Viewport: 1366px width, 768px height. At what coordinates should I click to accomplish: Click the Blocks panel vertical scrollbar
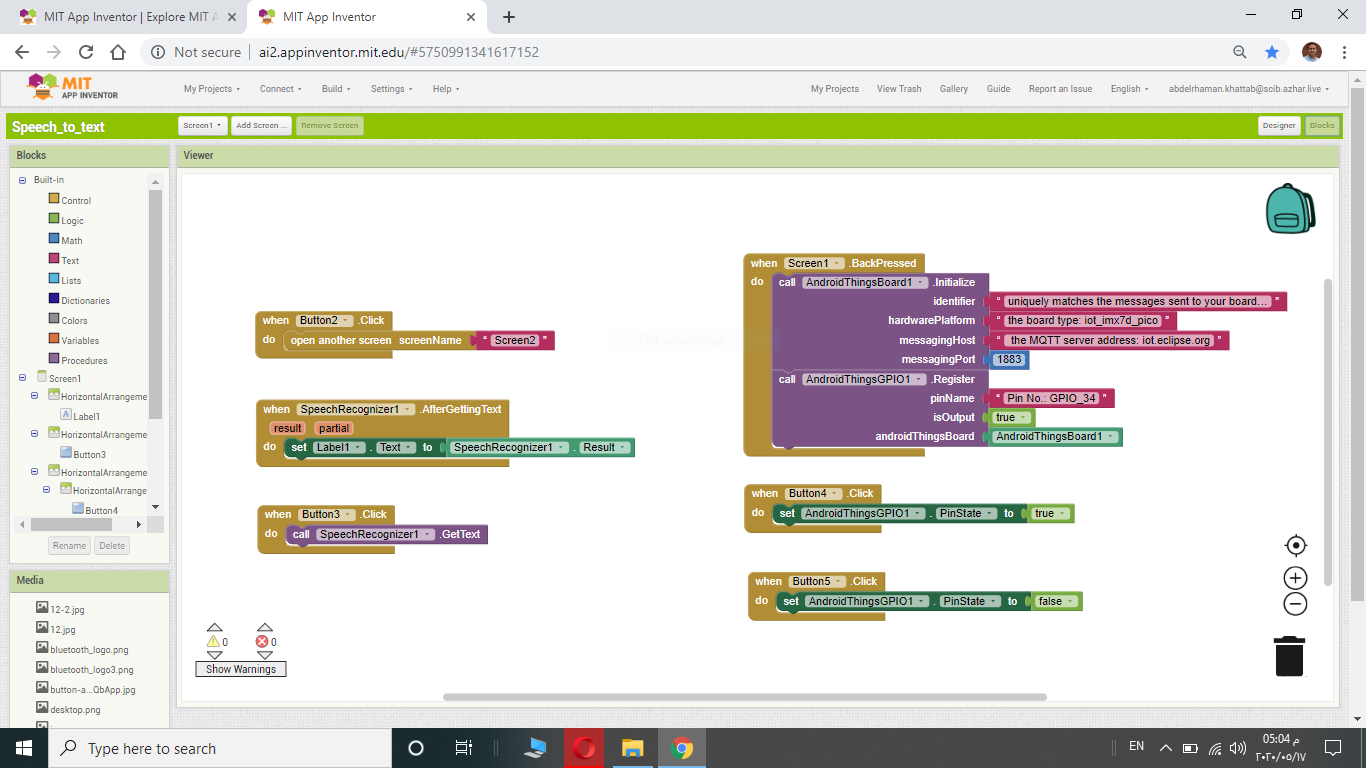click(x=155, y=304)
